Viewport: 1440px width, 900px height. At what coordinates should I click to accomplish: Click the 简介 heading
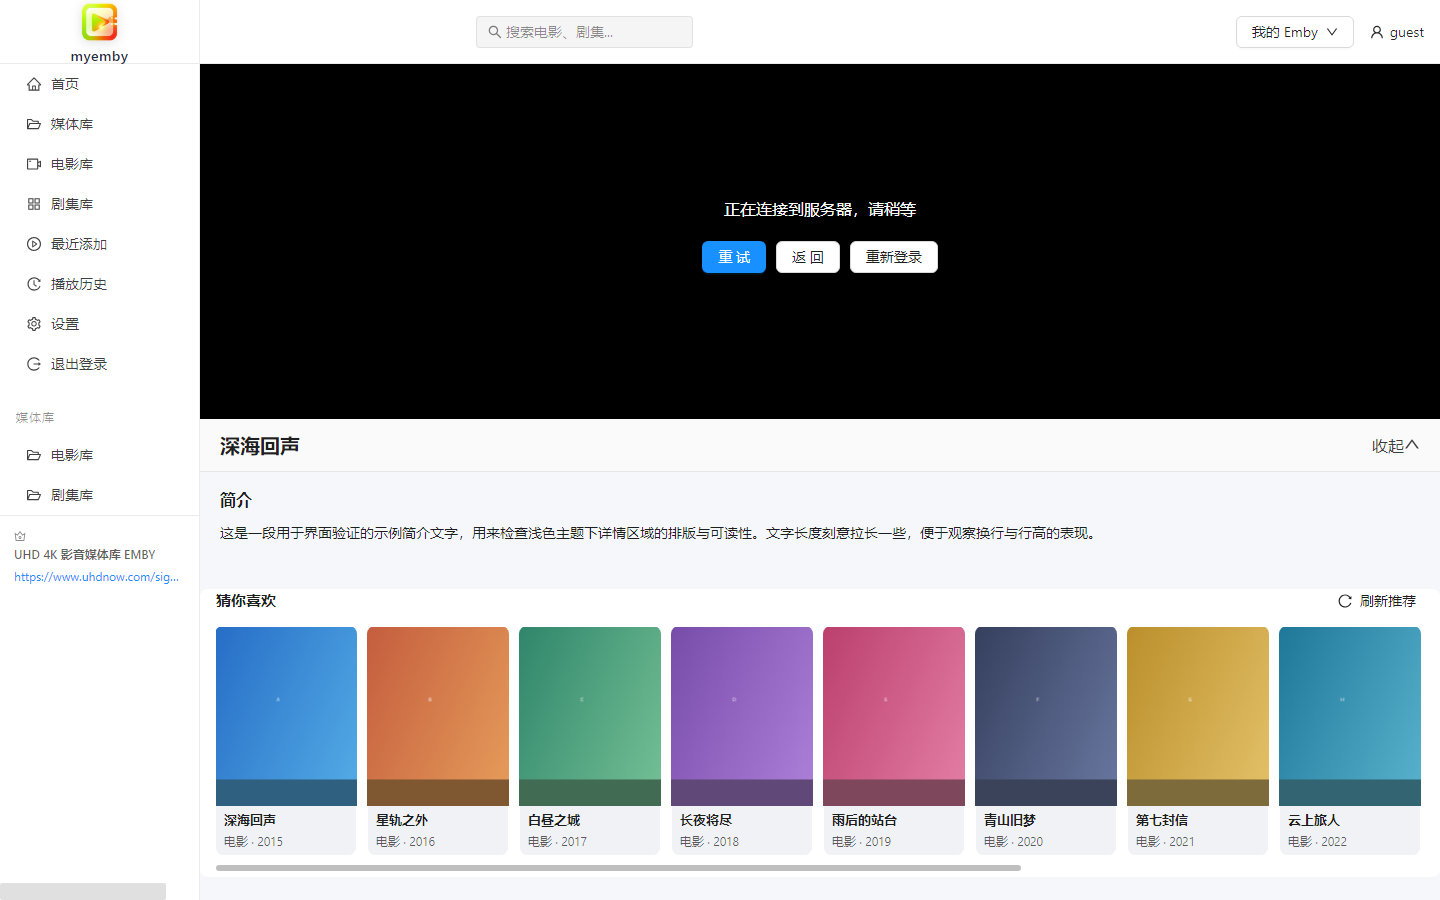[x=236, y=500]
